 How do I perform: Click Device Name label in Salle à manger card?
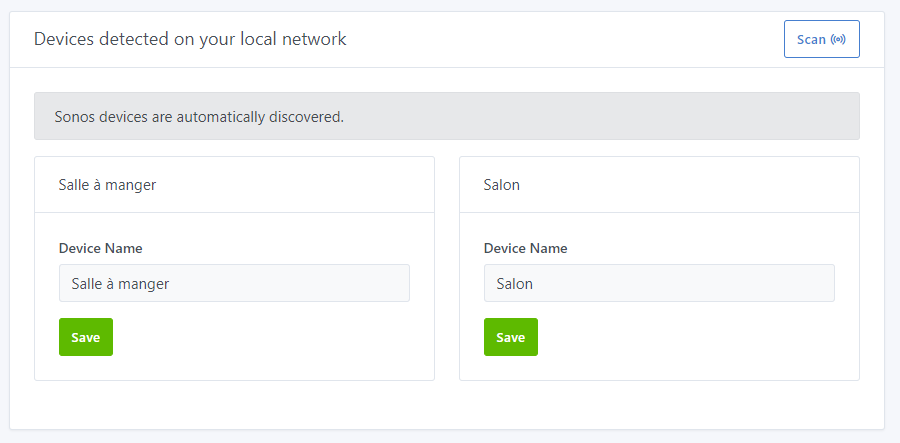[100, 248]
